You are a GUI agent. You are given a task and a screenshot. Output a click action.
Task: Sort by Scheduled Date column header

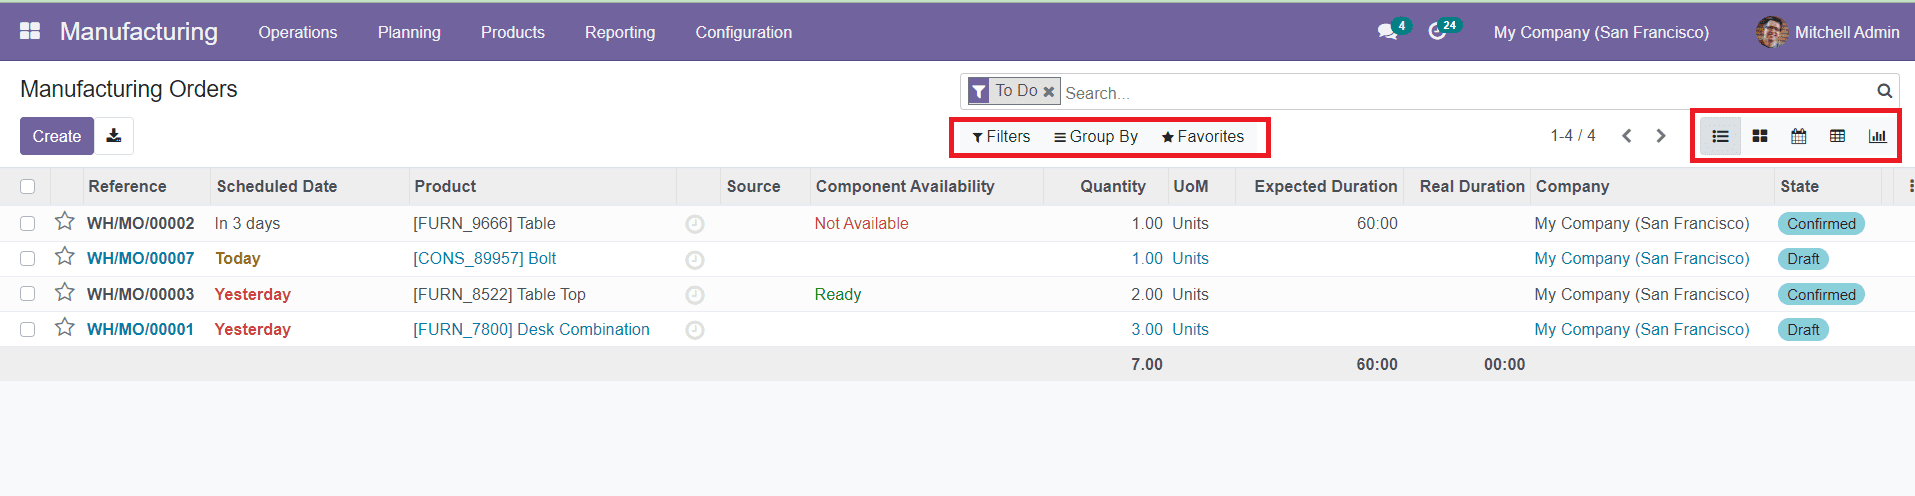(x=277, y=187)
